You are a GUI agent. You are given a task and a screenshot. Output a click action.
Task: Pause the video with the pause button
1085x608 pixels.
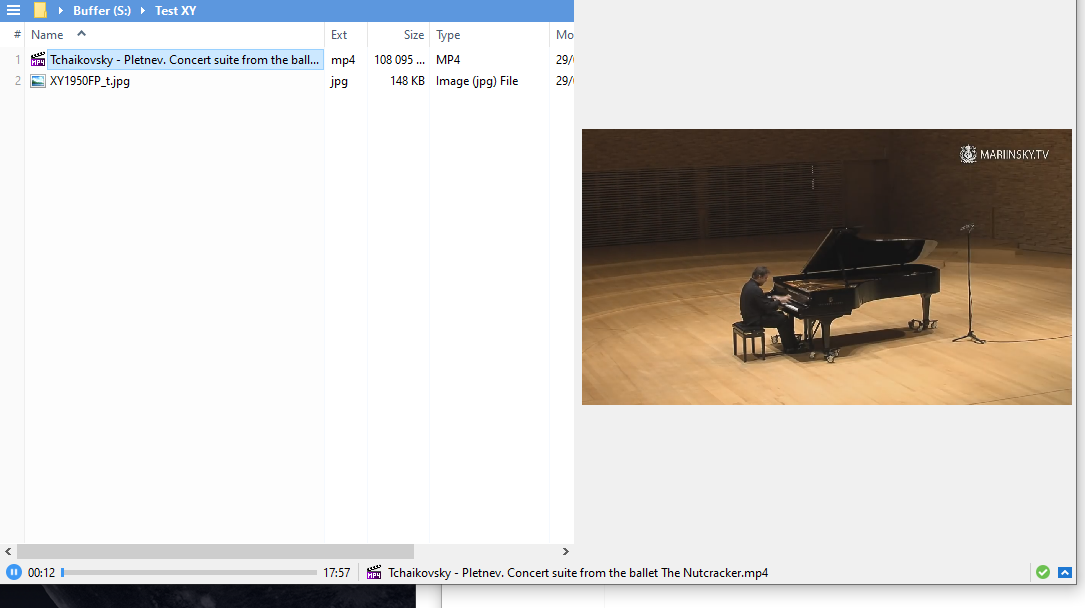pyautogui.click(x=14, y=573)
